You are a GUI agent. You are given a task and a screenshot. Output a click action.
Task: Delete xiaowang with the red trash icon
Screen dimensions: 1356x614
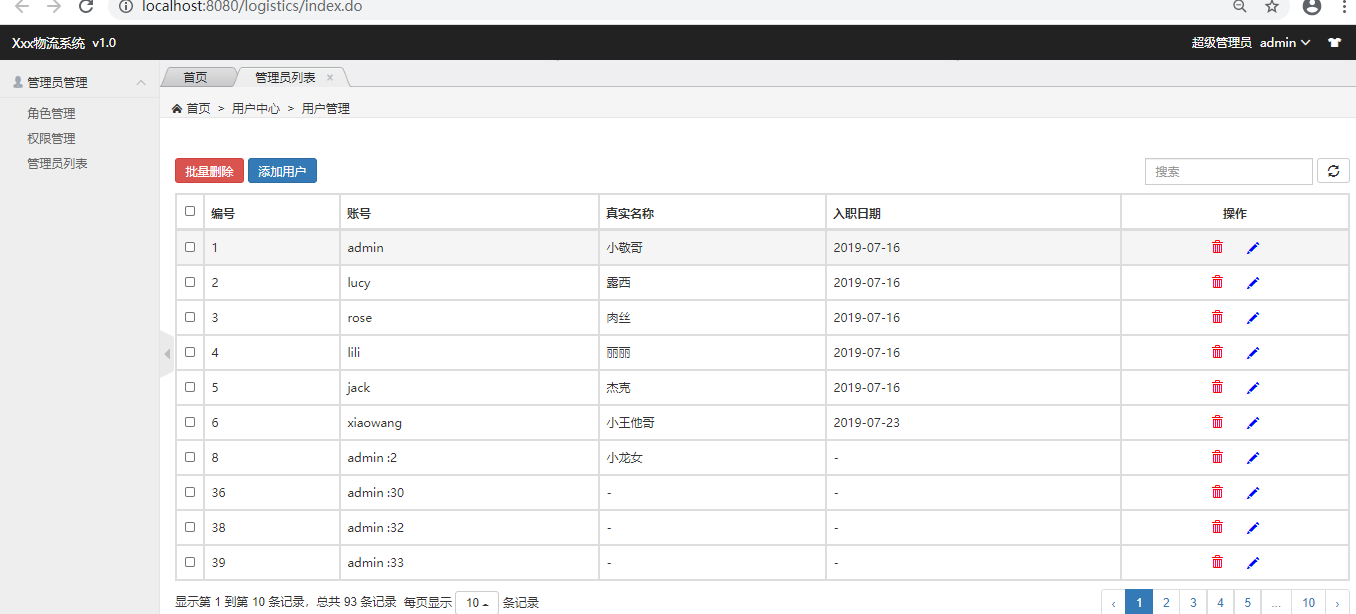coord(1217,422)
